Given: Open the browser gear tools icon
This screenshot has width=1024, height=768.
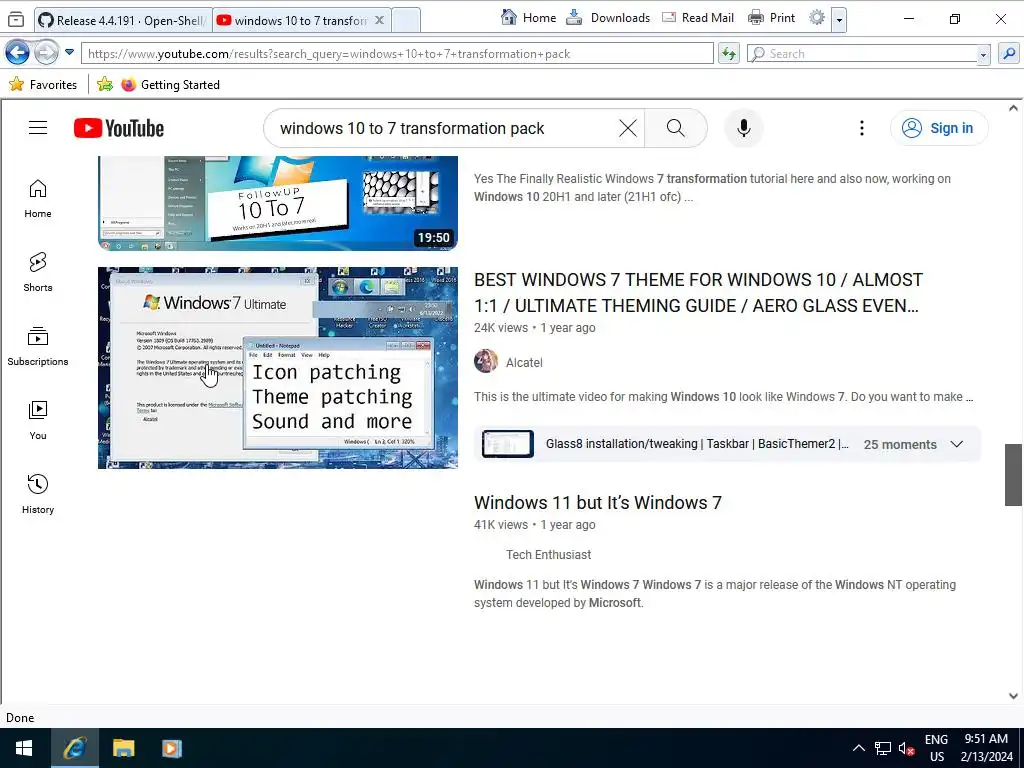Looking at the screenshot, I should point(817,18).
